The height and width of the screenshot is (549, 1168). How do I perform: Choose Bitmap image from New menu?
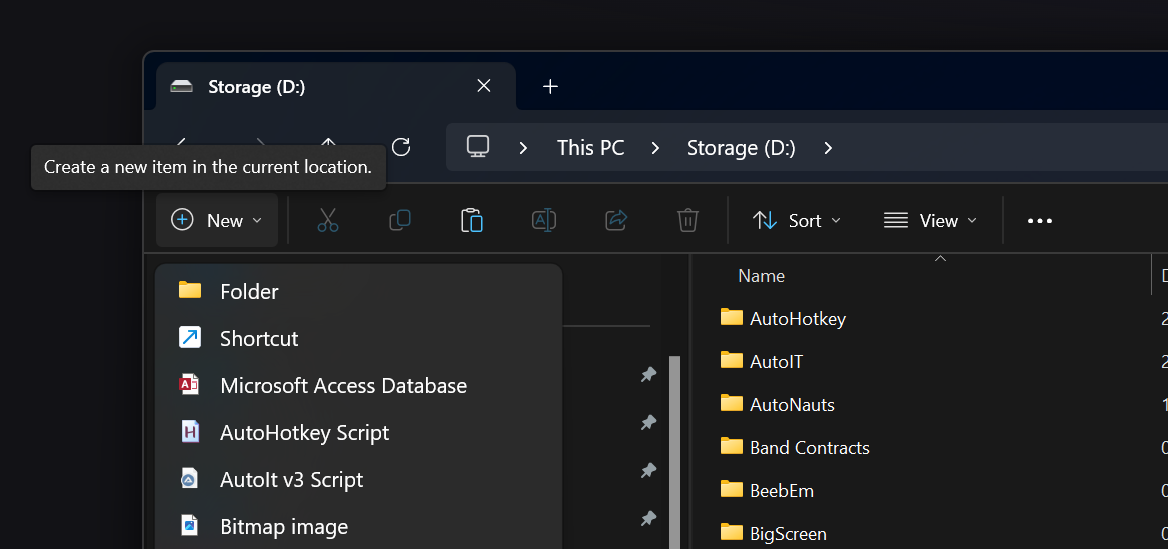(358, 527)
